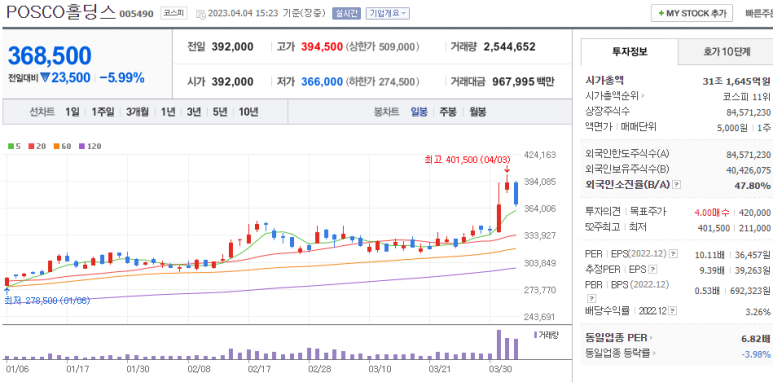
Task: Click the 고가 value 394,500
Action: (x=322, y=47)
